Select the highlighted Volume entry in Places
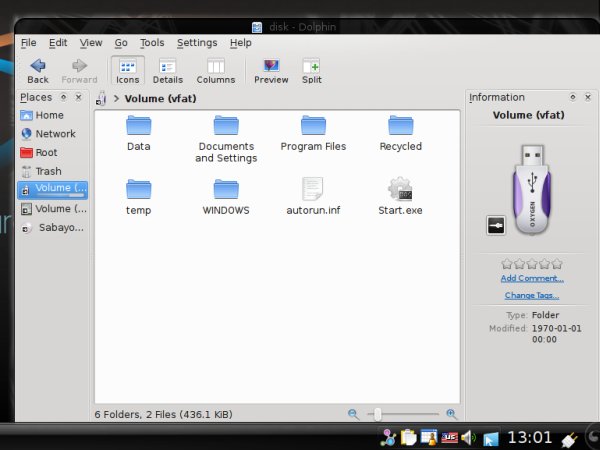This screenshot has height=450, width=600. click(x=53, y=190)
